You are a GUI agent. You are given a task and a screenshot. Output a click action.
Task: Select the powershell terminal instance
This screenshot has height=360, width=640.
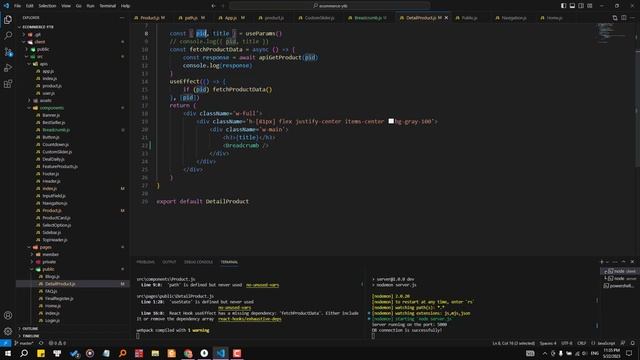click(619, 286)
